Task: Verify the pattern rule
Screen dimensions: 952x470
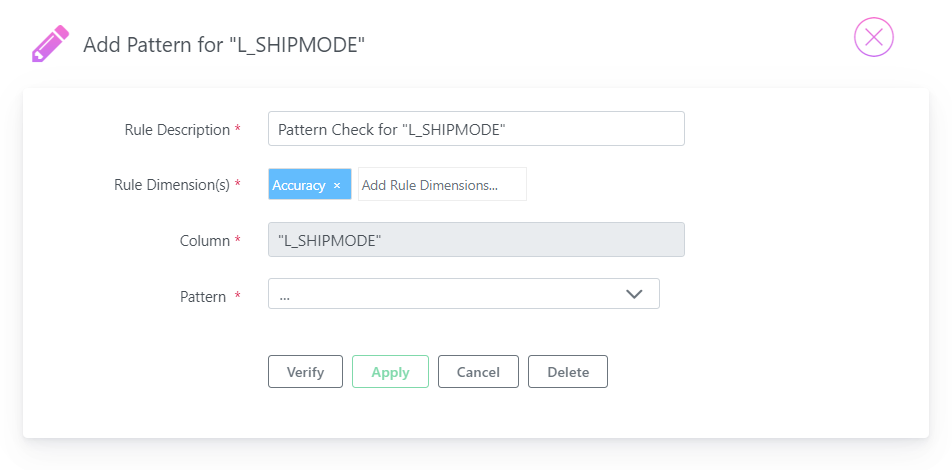Action: [305, 372]
